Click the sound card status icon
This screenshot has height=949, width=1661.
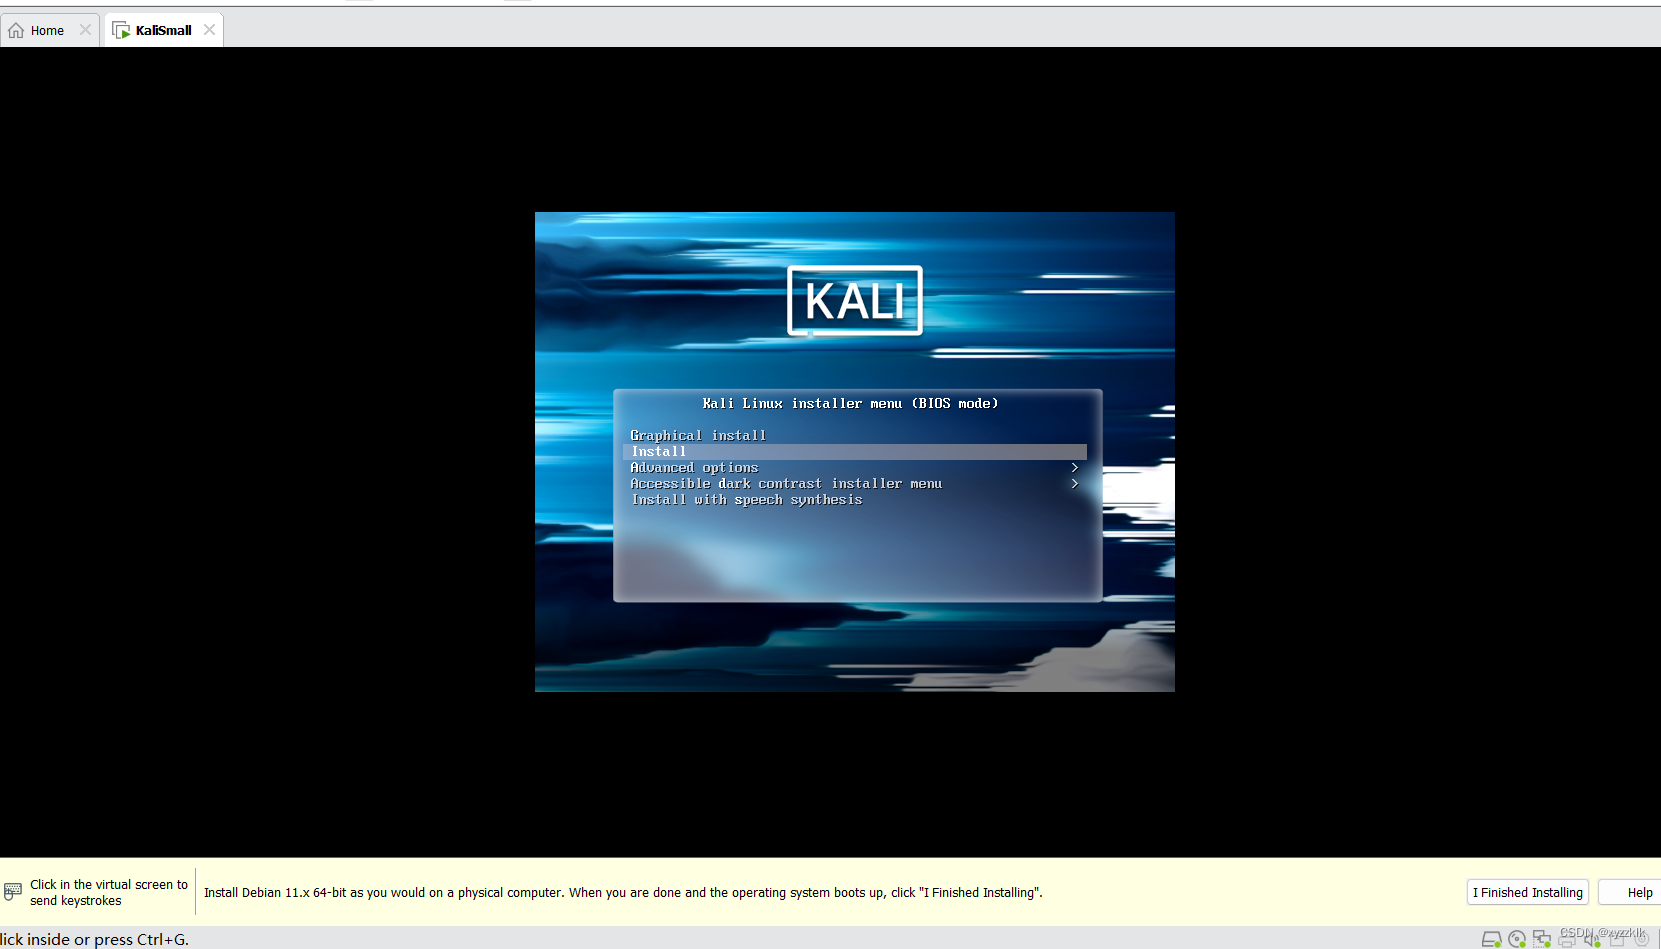pyautogui.click(x=1592, y=939)
